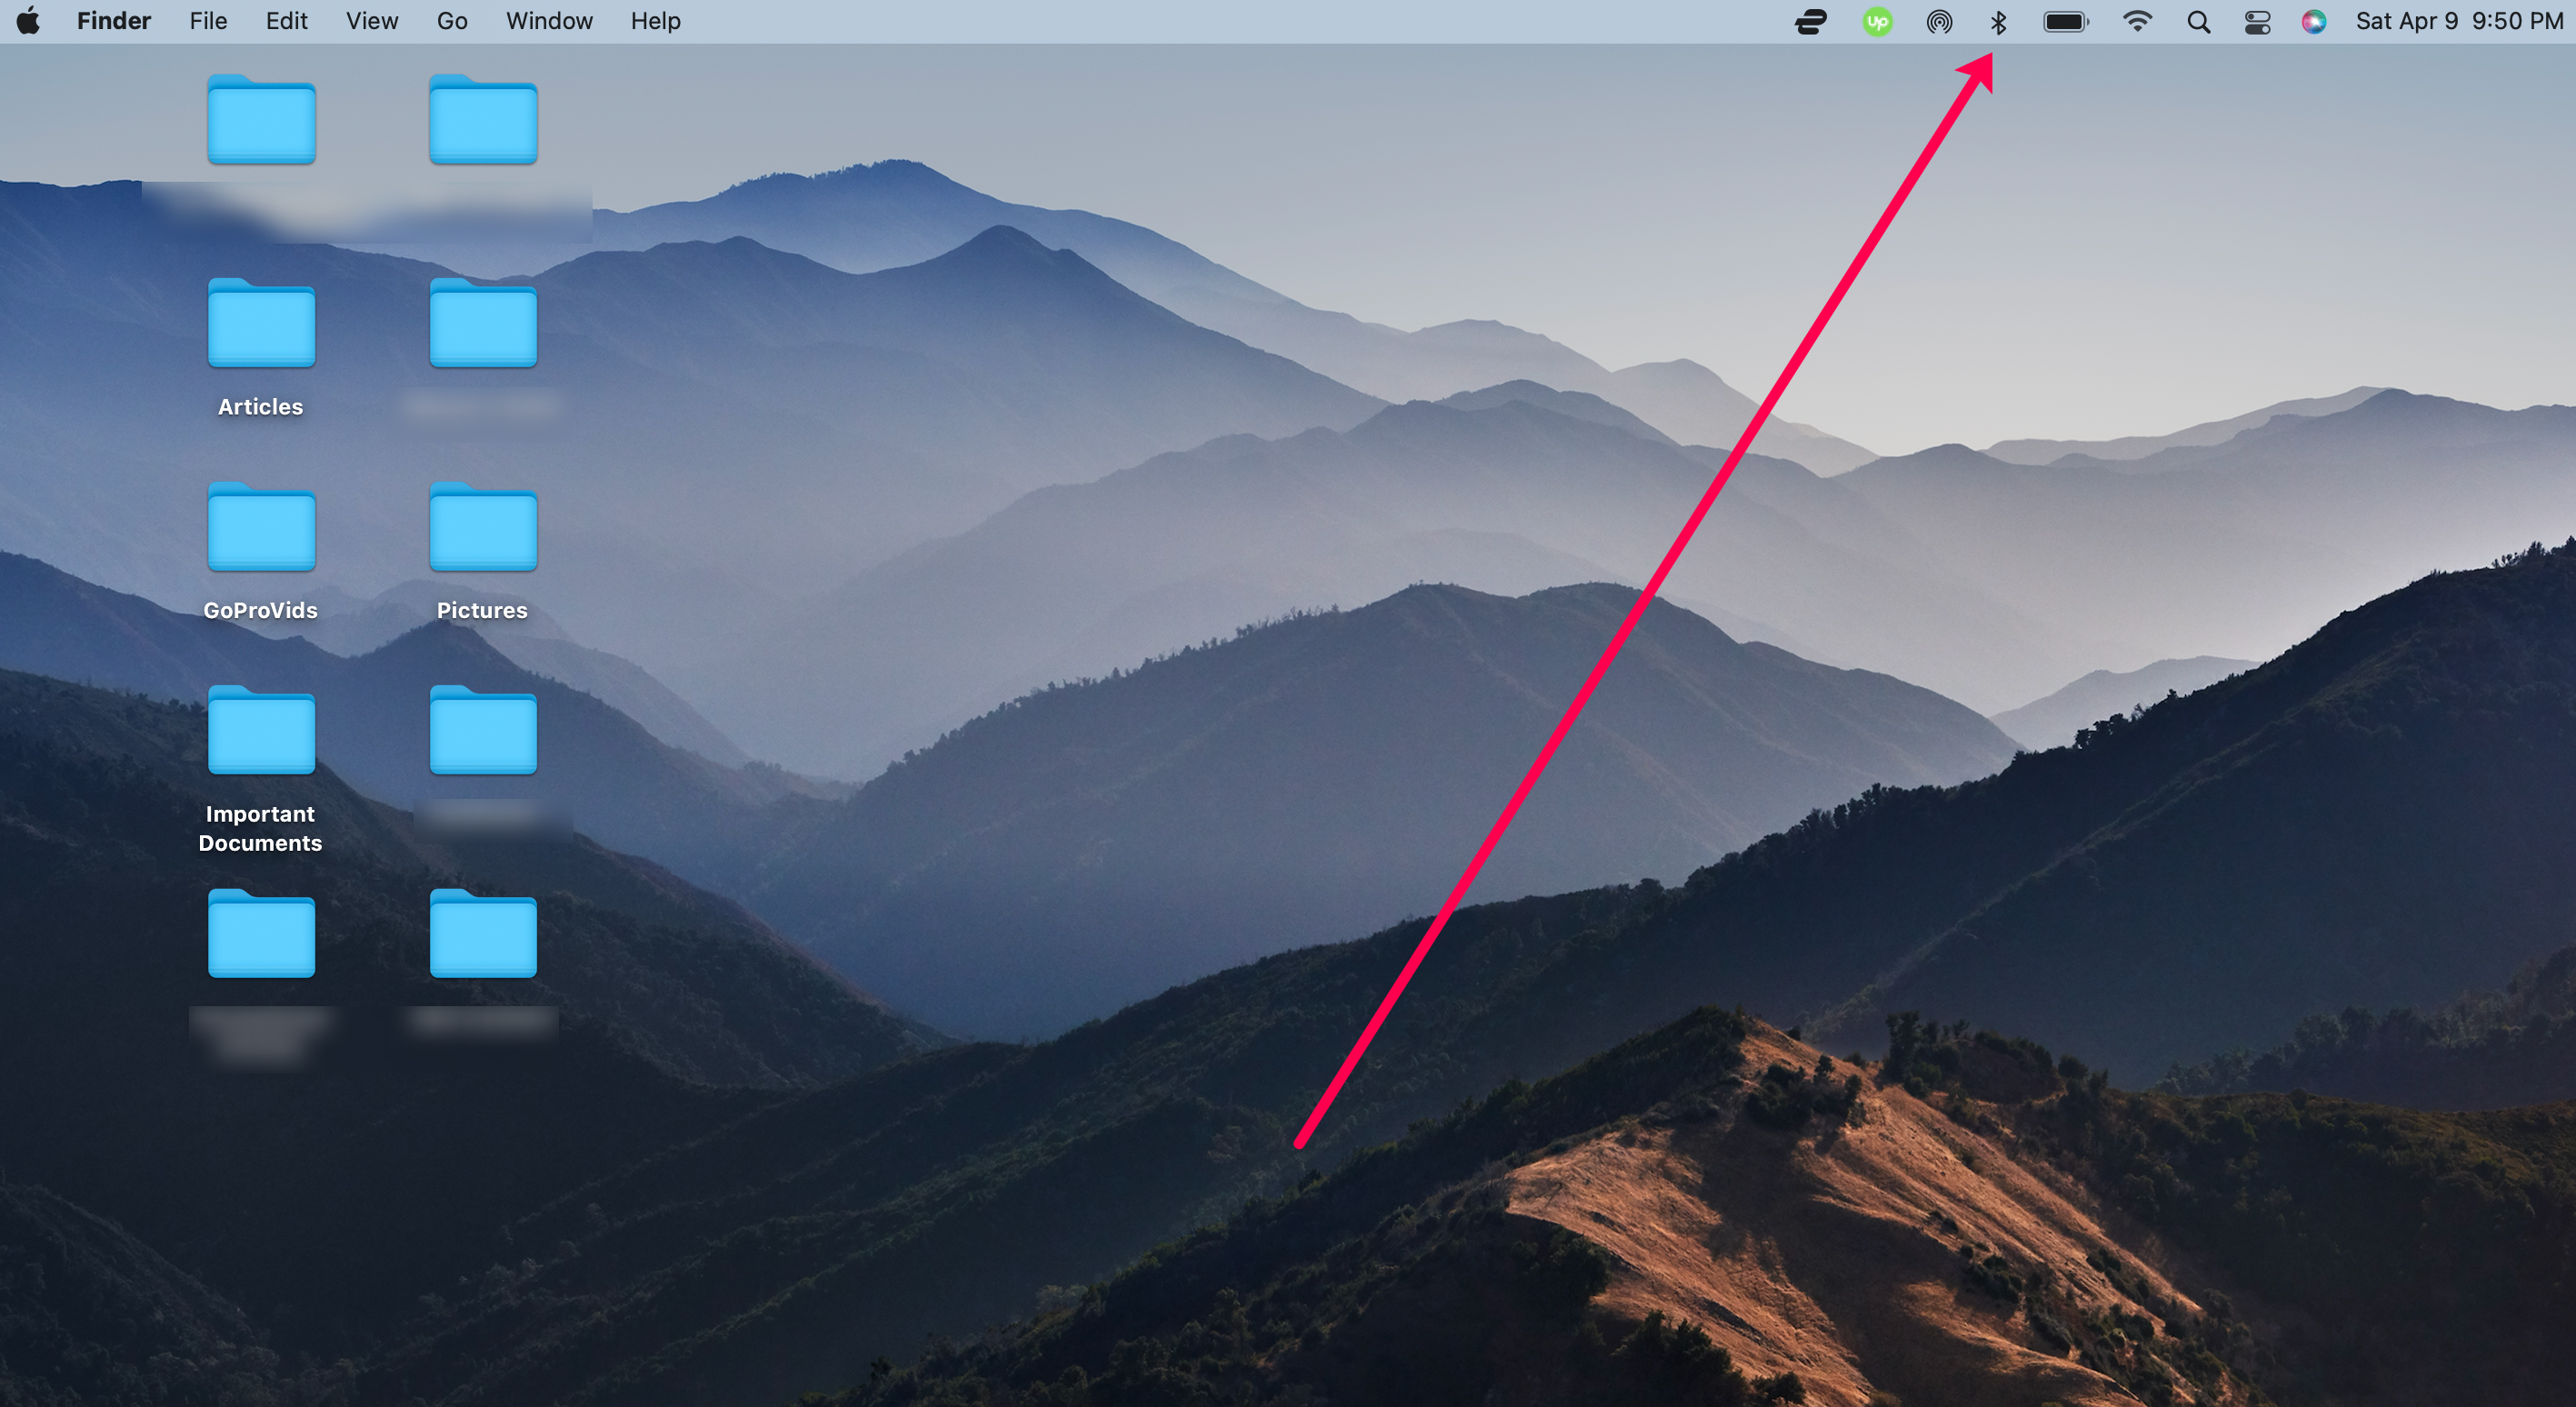This screenshot has height=1407, width=2576.
Task: Open the File menu
Action: pyautogui.click(x=208, y=21)
